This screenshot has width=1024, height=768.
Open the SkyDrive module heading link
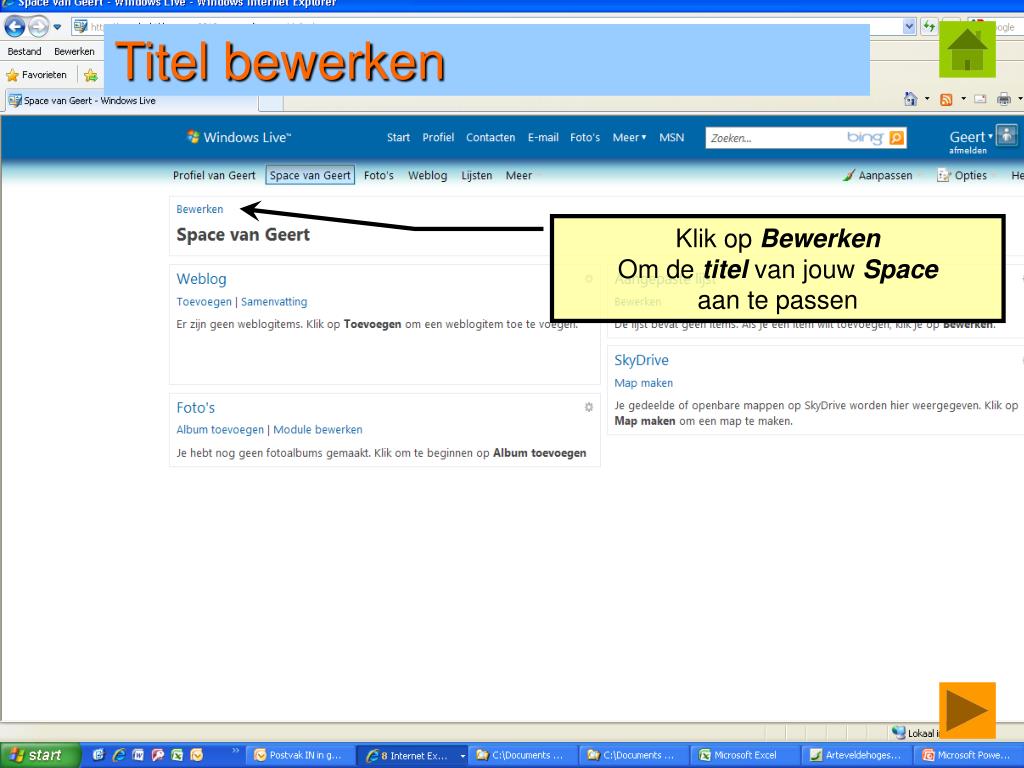pos(641,360)
